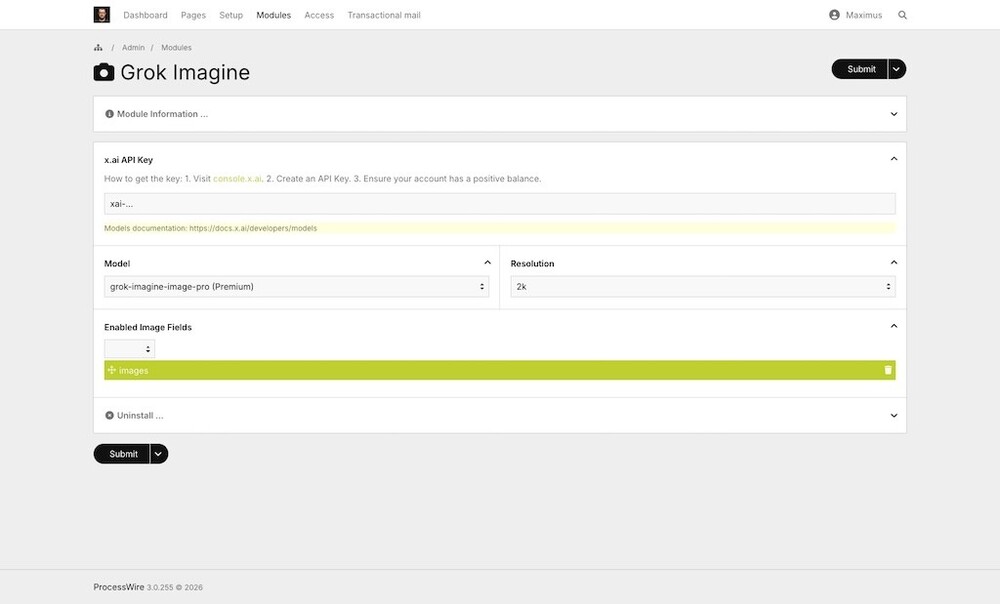The image size is (1000, 604).
Task: Click the drag handle on images row
Action: [x=112, y=370]
